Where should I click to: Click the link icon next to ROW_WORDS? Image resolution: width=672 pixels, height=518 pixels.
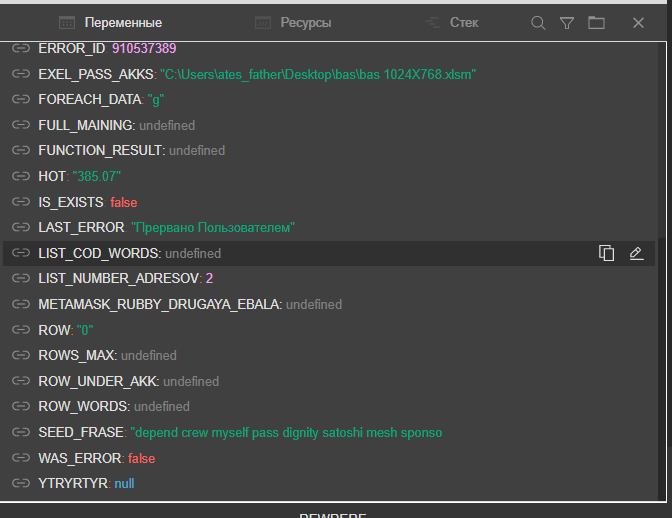(21, 406)
